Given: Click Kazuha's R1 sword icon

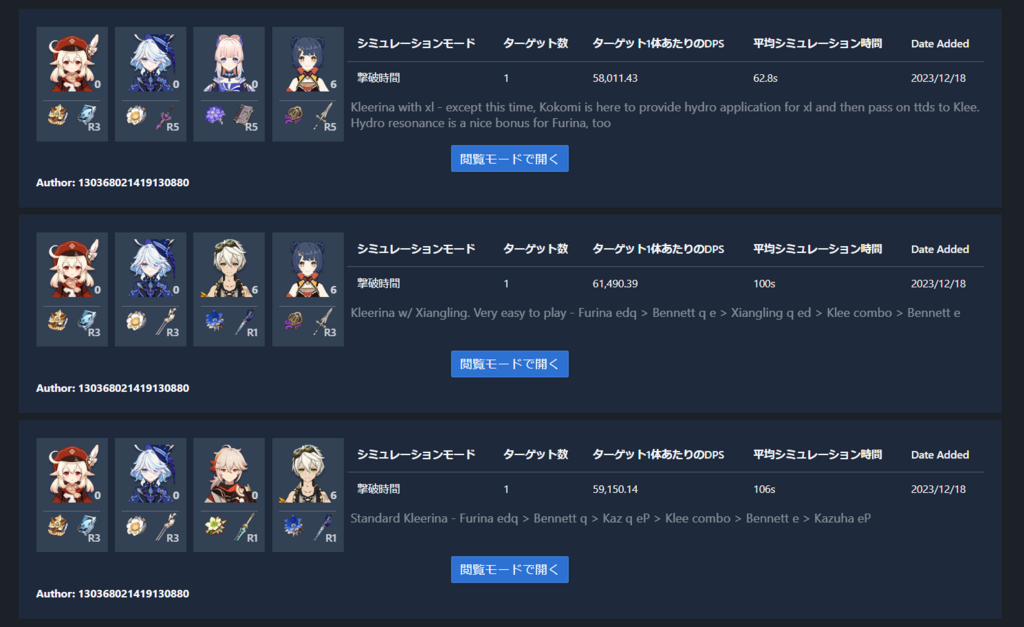Looking at the screenshot, I should [x=244, y=527].
